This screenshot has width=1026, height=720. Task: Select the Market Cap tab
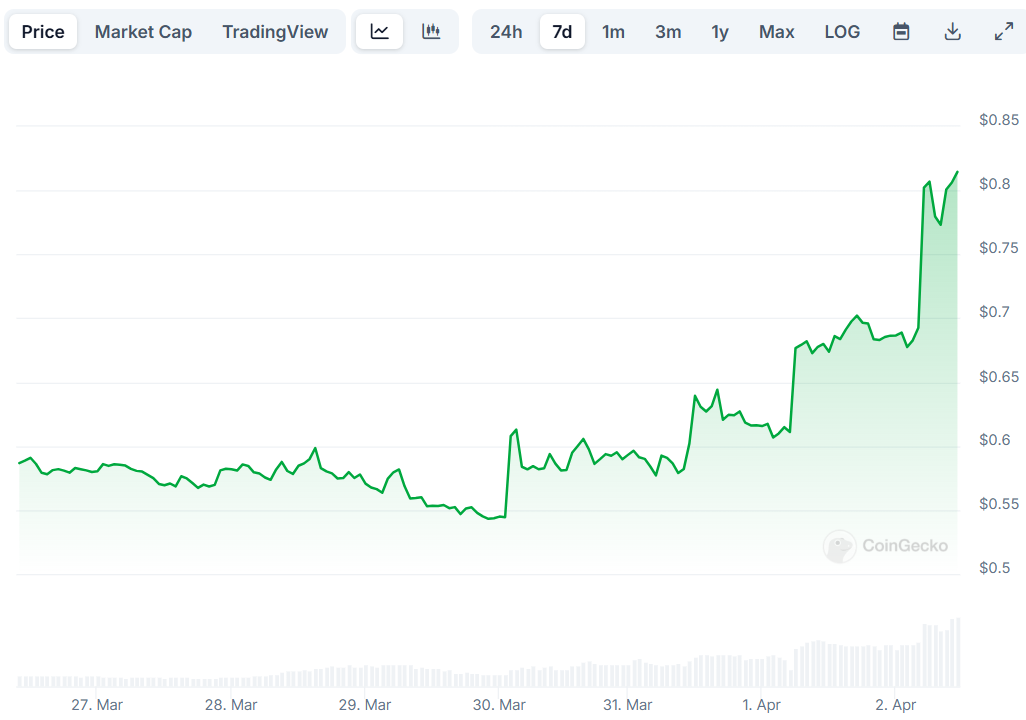point(143,31)
